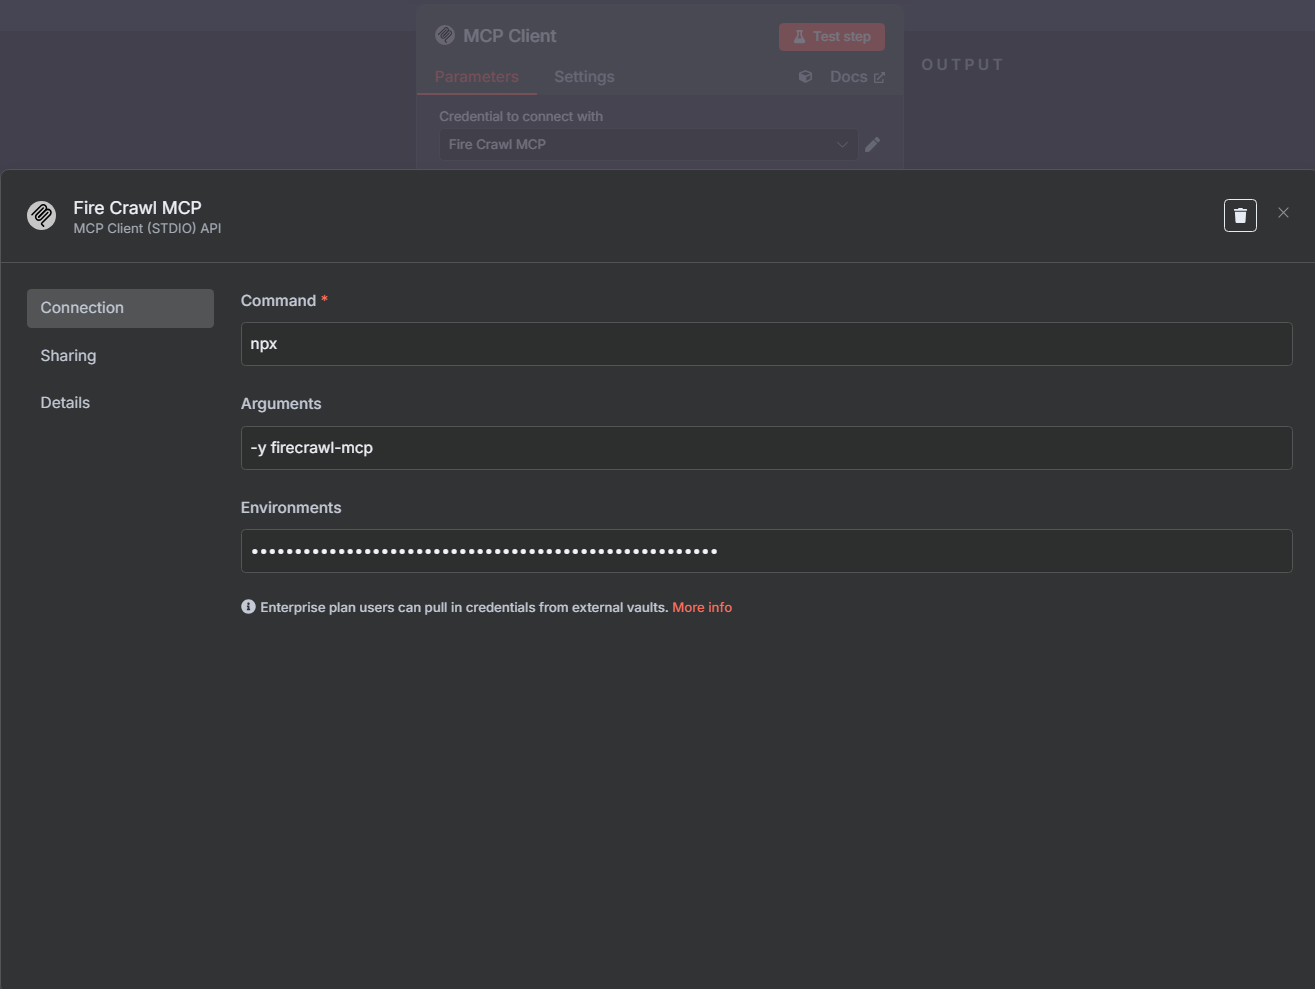Image resolution: width=1315 pixels, height=989 pixels.
Task: Switch to the Parameters tab
Action: [x=476, y=77]
